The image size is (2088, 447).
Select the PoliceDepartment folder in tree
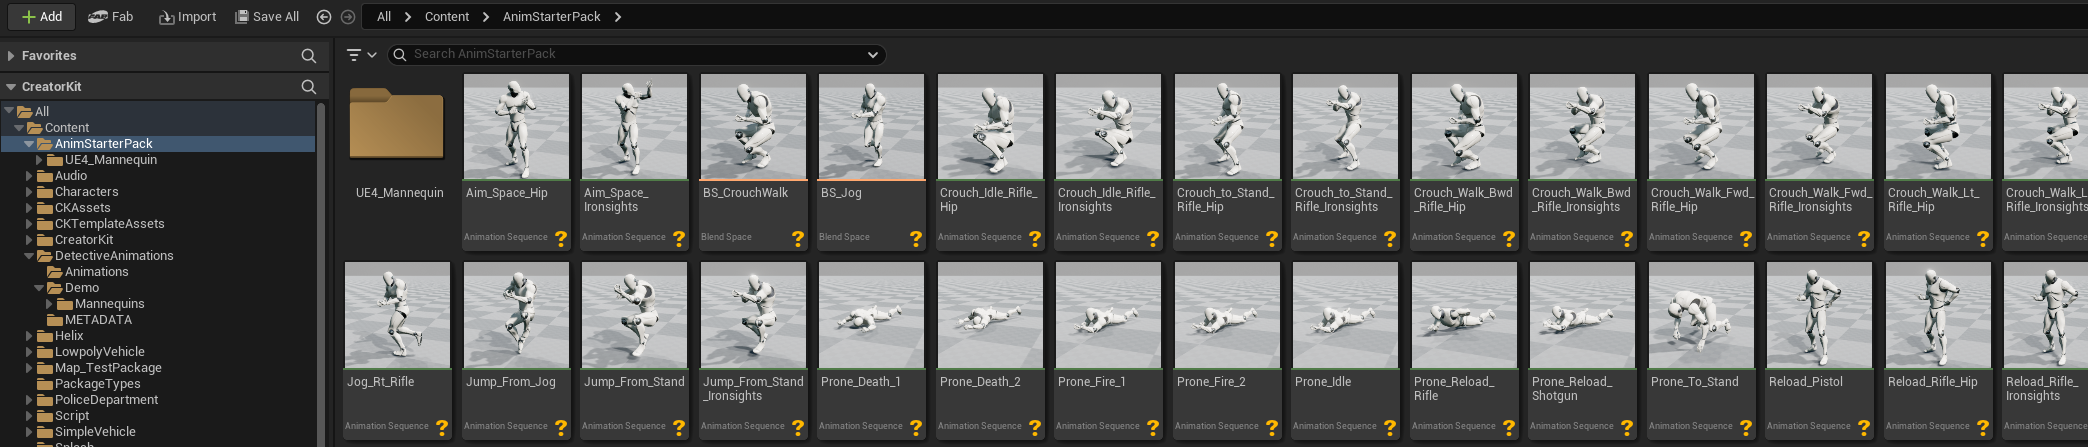[x=106, y=400]
